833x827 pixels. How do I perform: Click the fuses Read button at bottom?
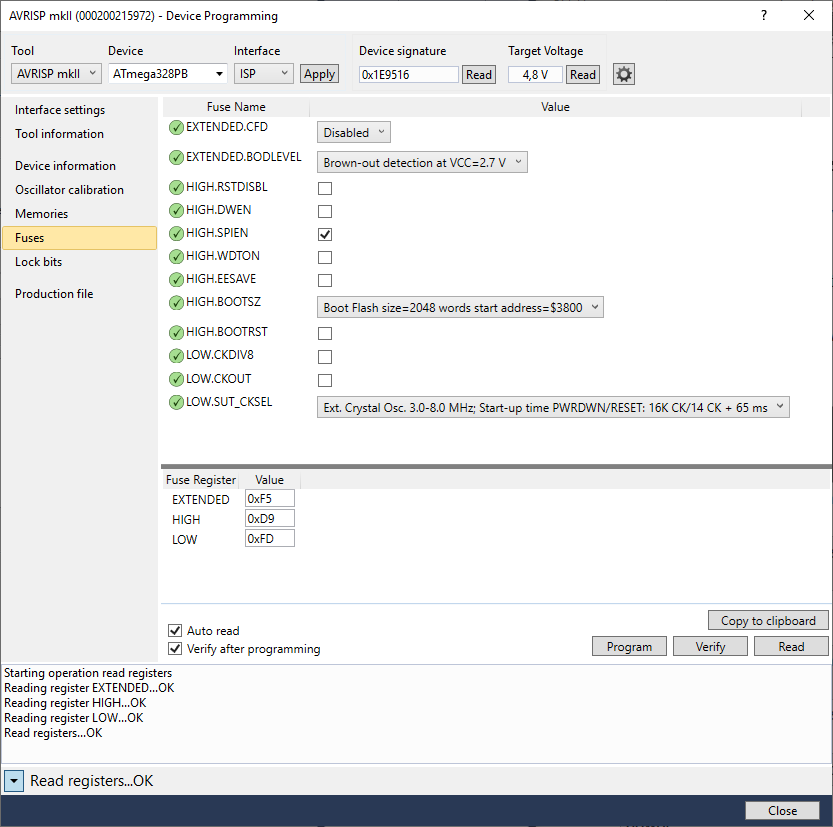pyautogui.click(x=791, y=646)
